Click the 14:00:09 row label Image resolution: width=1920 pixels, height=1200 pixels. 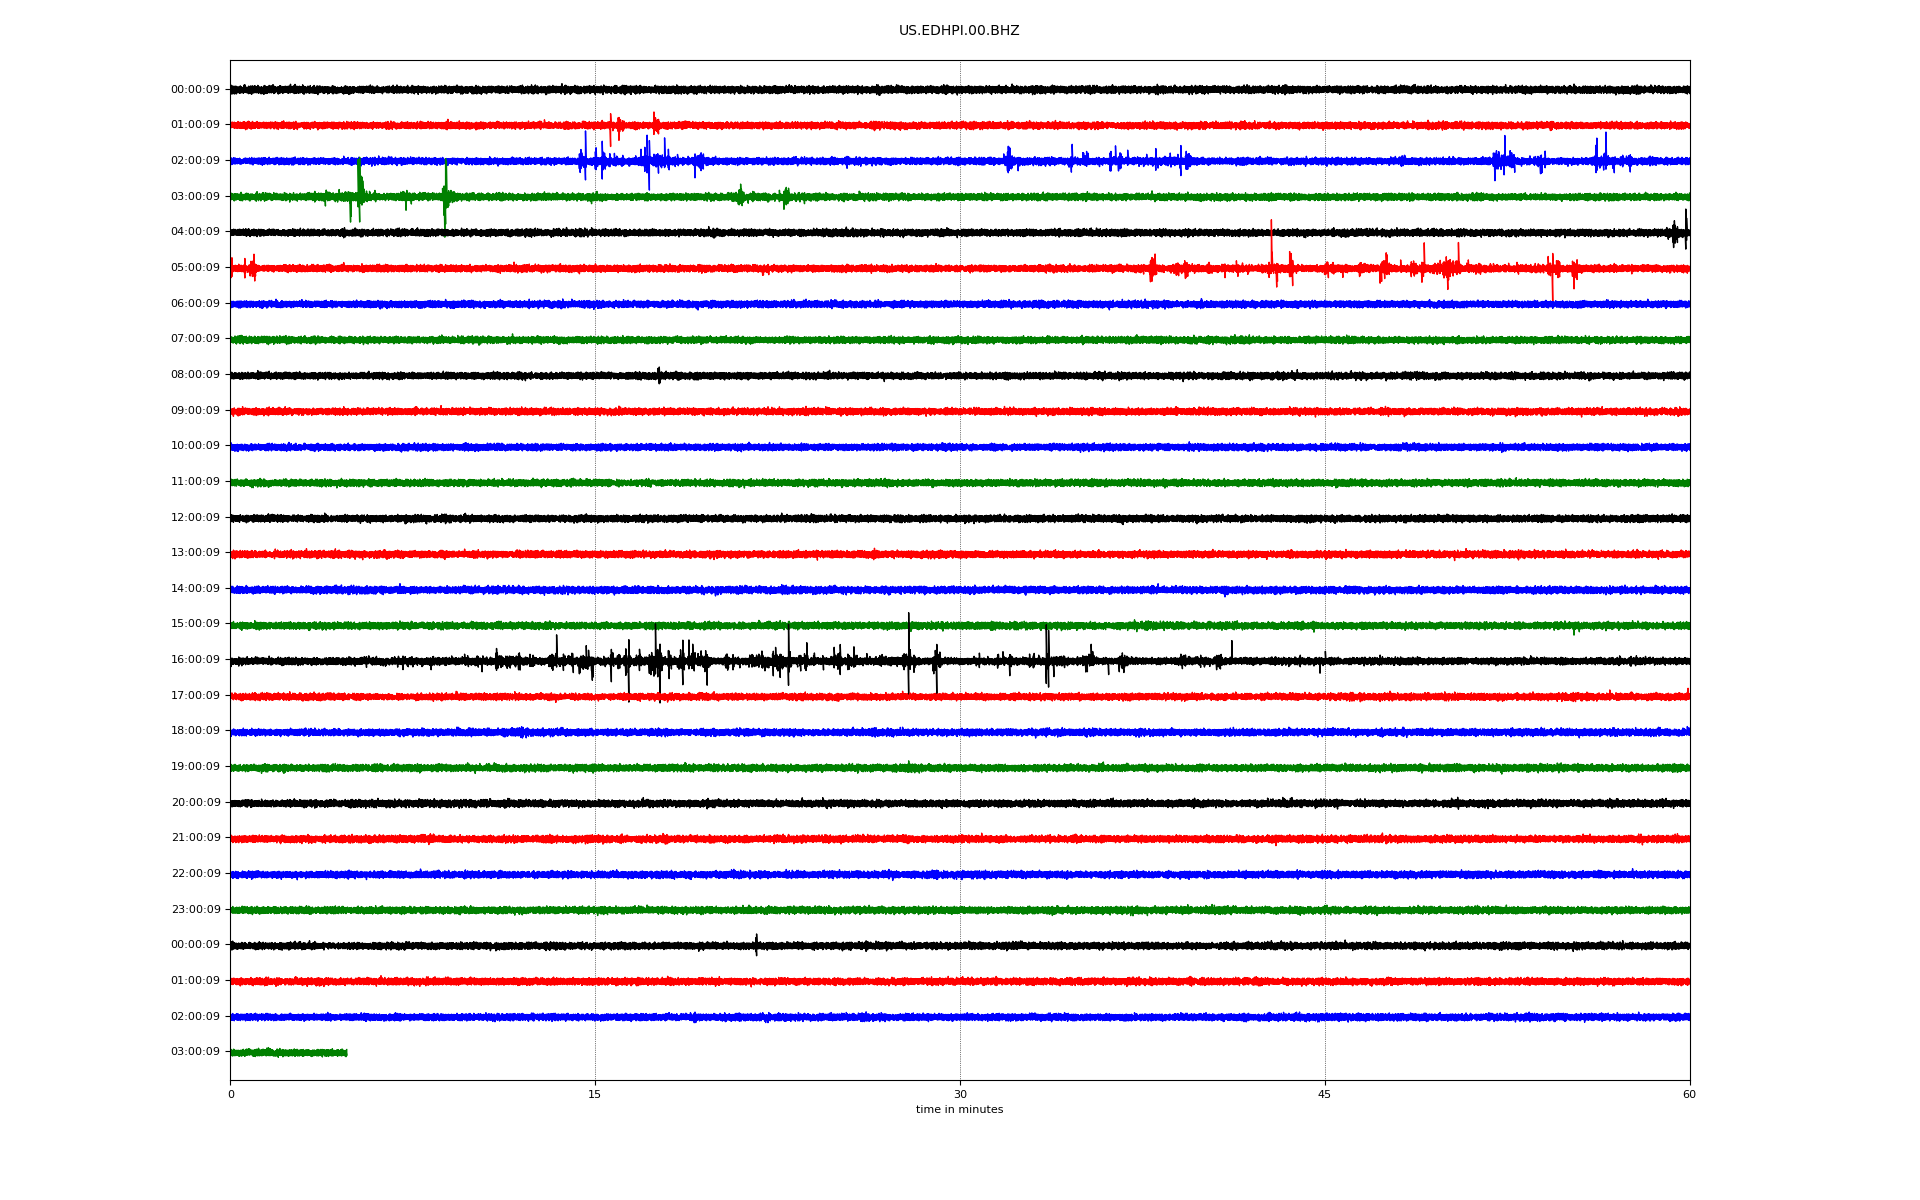tap(195, 589)
